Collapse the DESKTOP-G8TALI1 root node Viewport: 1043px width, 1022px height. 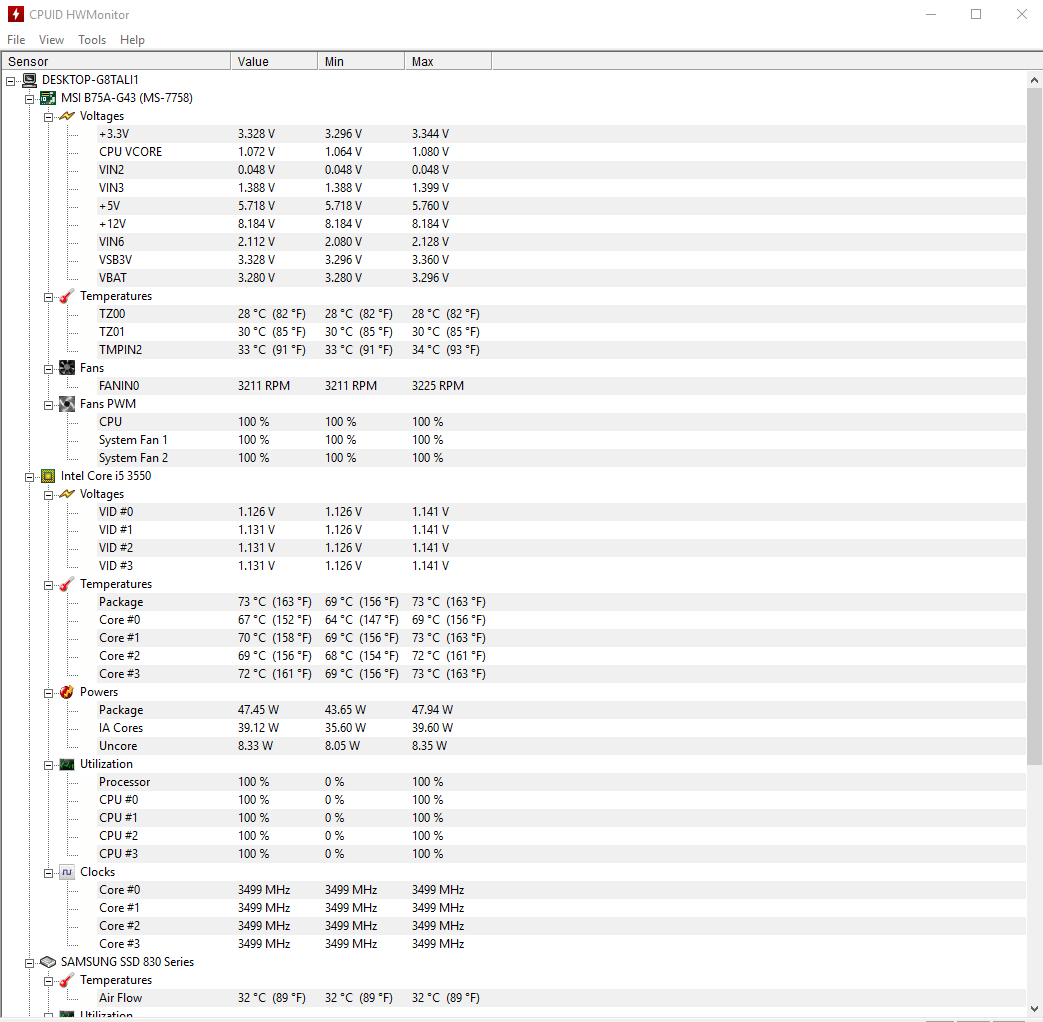pos(11,81)
